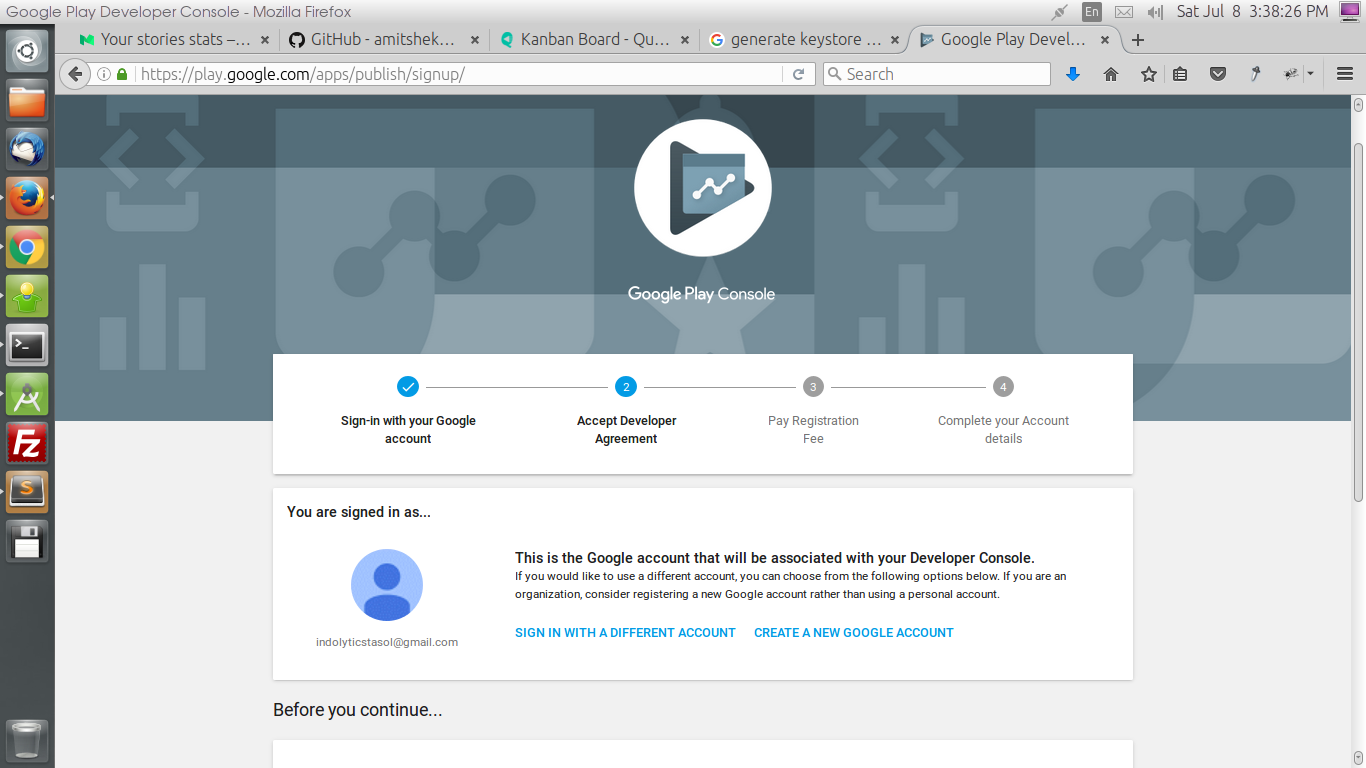Open the Trash in the dock
Screen dimensions: 1366x768
pos(27,741)
